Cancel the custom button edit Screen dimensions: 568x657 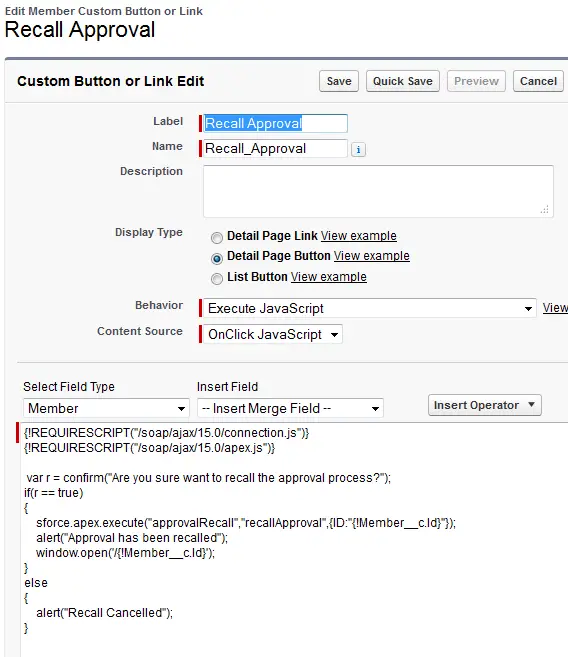[x=538, y=81]
